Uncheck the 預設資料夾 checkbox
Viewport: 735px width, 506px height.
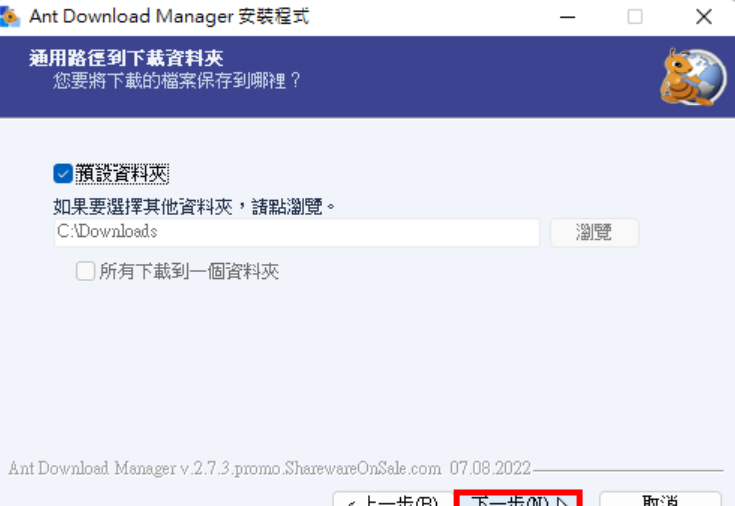coord(63,174)
